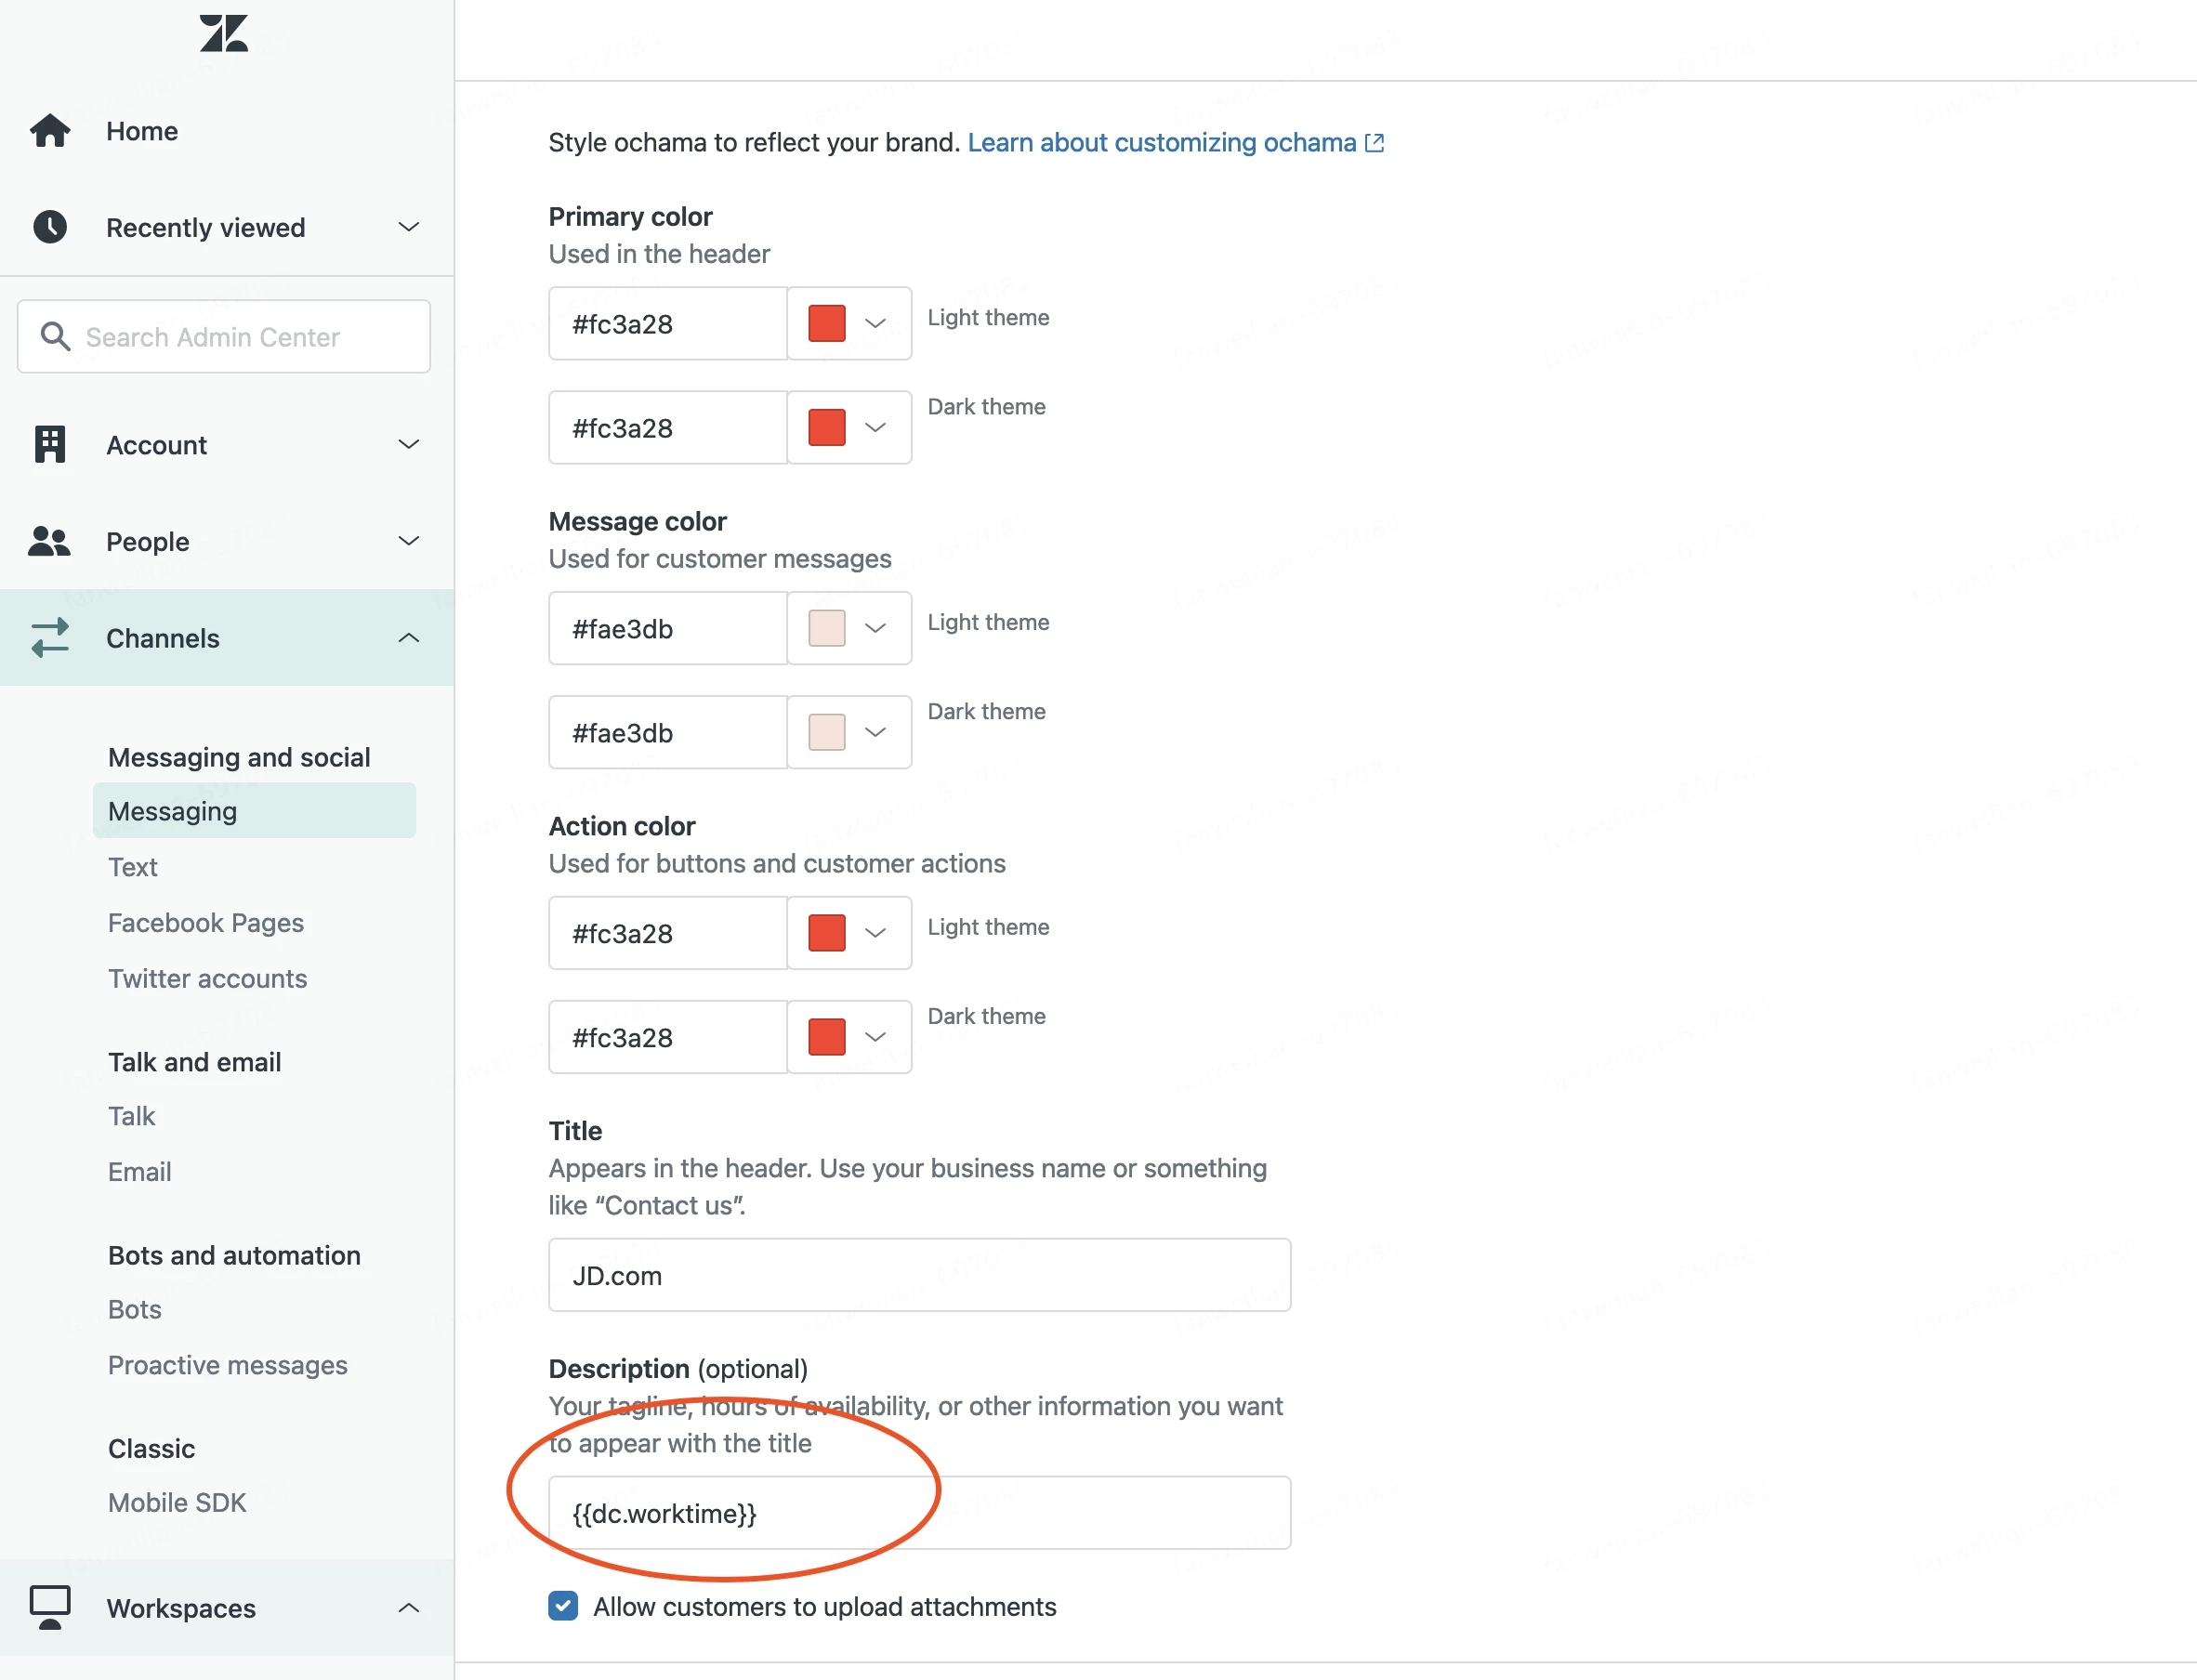2197x1680 pixels.
Task: Open Primary color light theme picker dropdown
Action: [x=874, y=323]
